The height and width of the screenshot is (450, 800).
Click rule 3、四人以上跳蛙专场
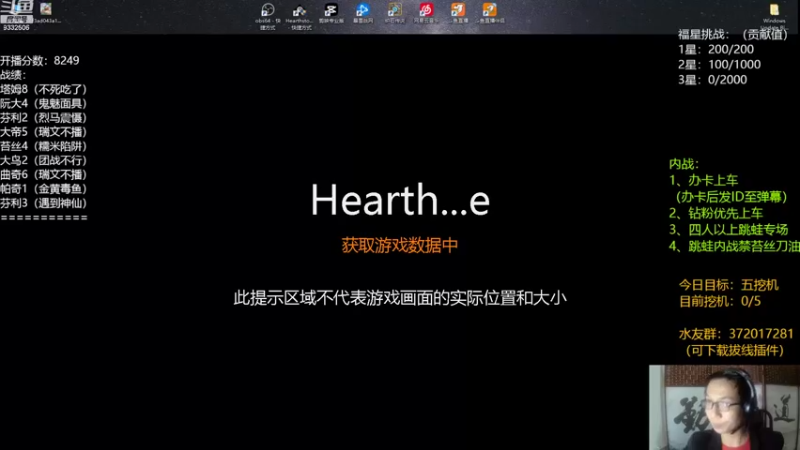pyautogui.click(x=729, y=230)
